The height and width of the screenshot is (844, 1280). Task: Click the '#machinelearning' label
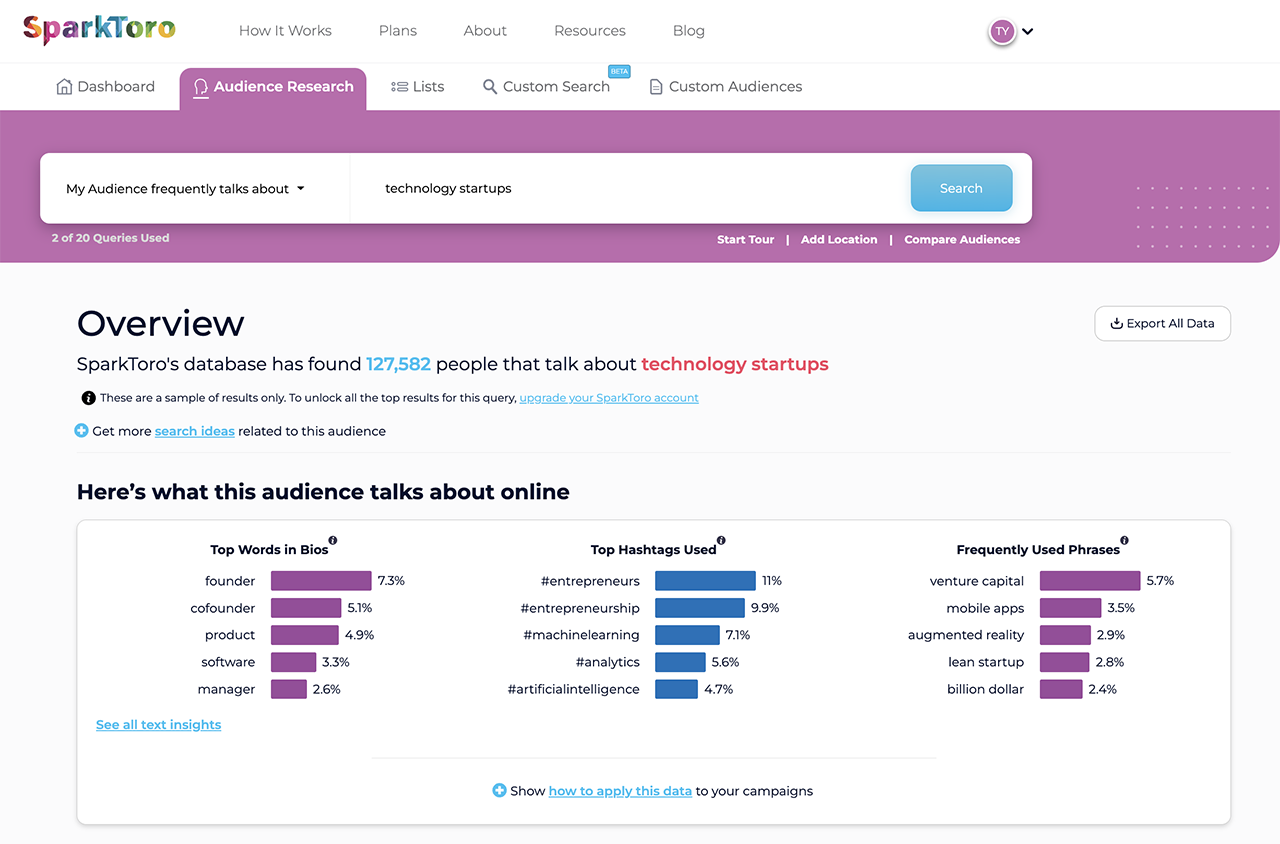[580, 635]
